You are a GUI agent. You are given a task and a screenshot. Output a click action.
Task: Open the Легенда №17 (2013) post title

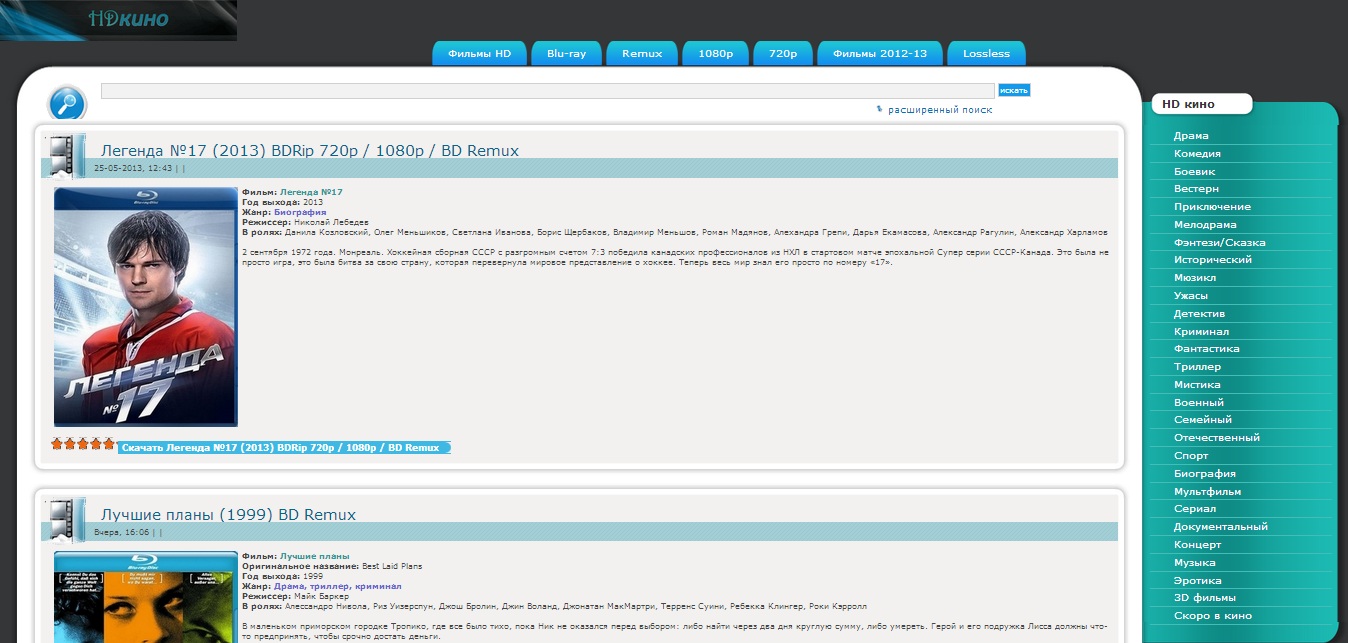point(310,151)
